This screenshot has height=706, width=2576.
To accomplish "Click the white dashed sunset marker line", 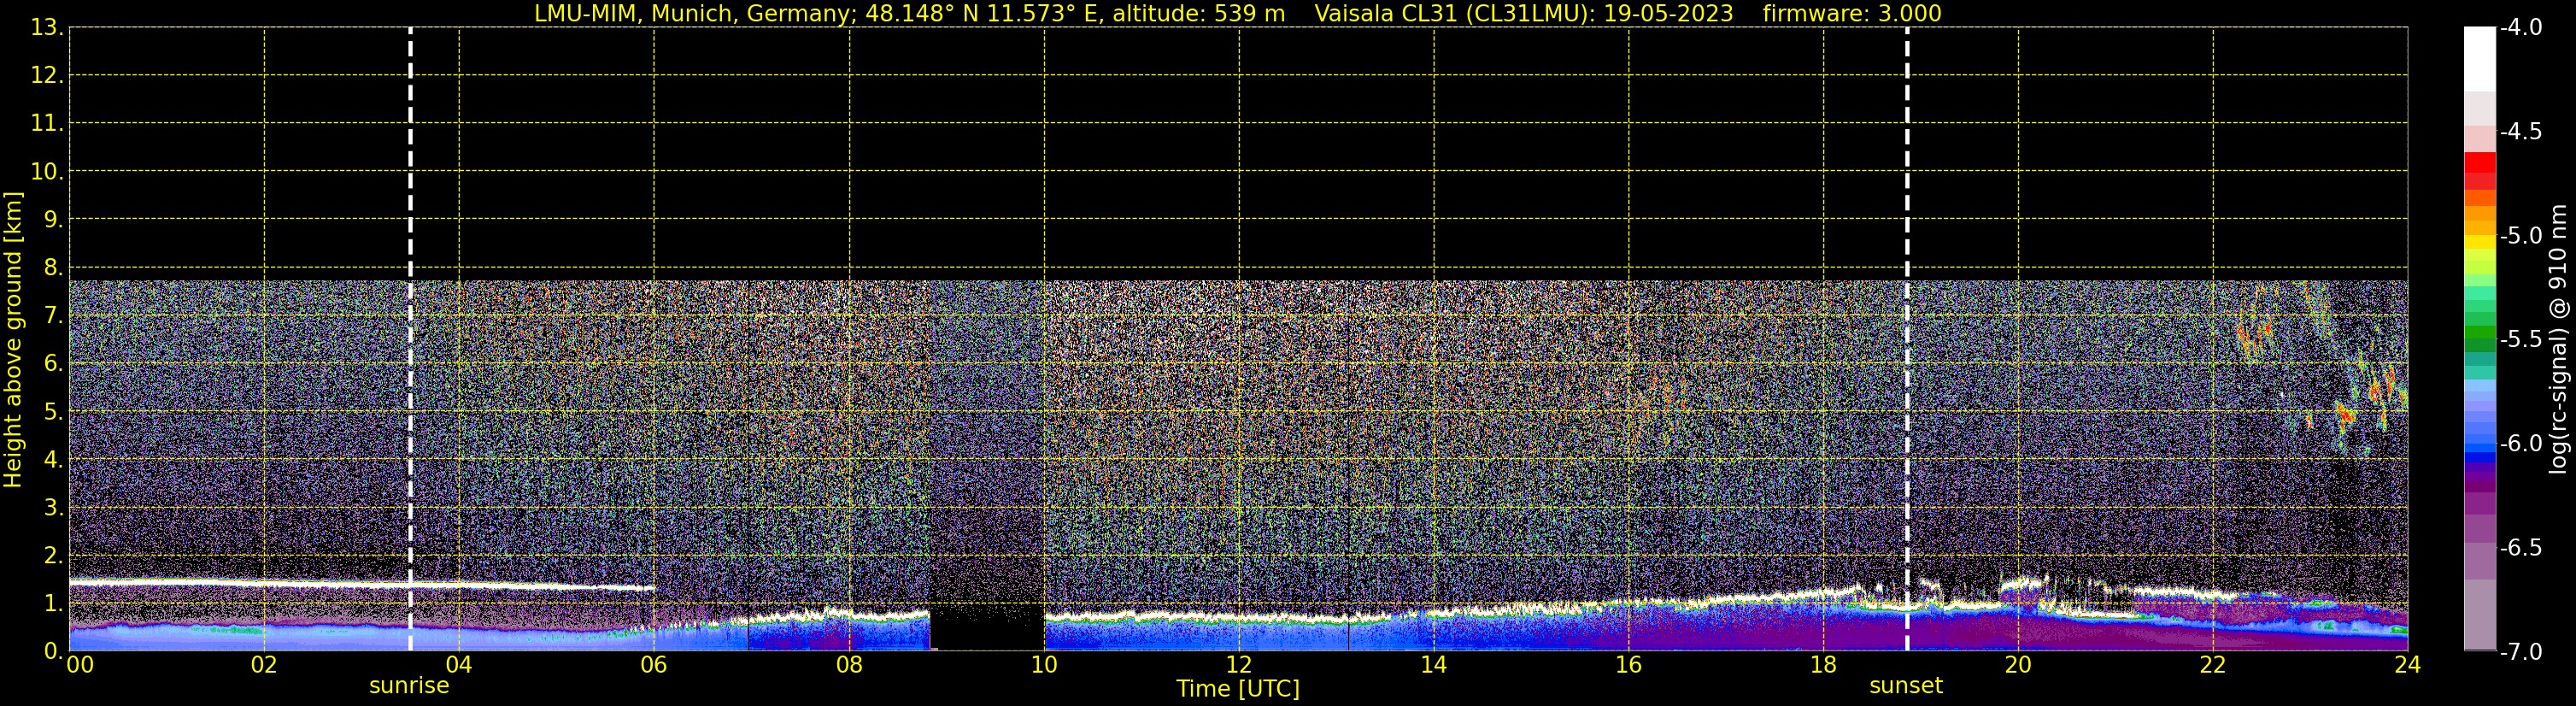I will click(1907, 339).
